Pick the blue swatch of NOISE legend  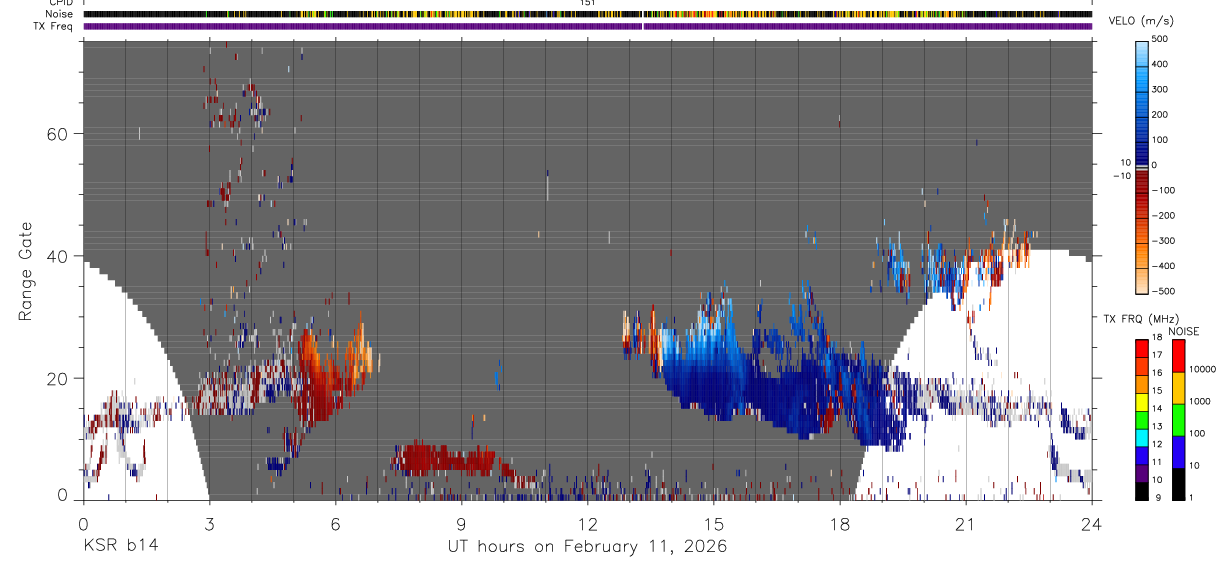1179,451
